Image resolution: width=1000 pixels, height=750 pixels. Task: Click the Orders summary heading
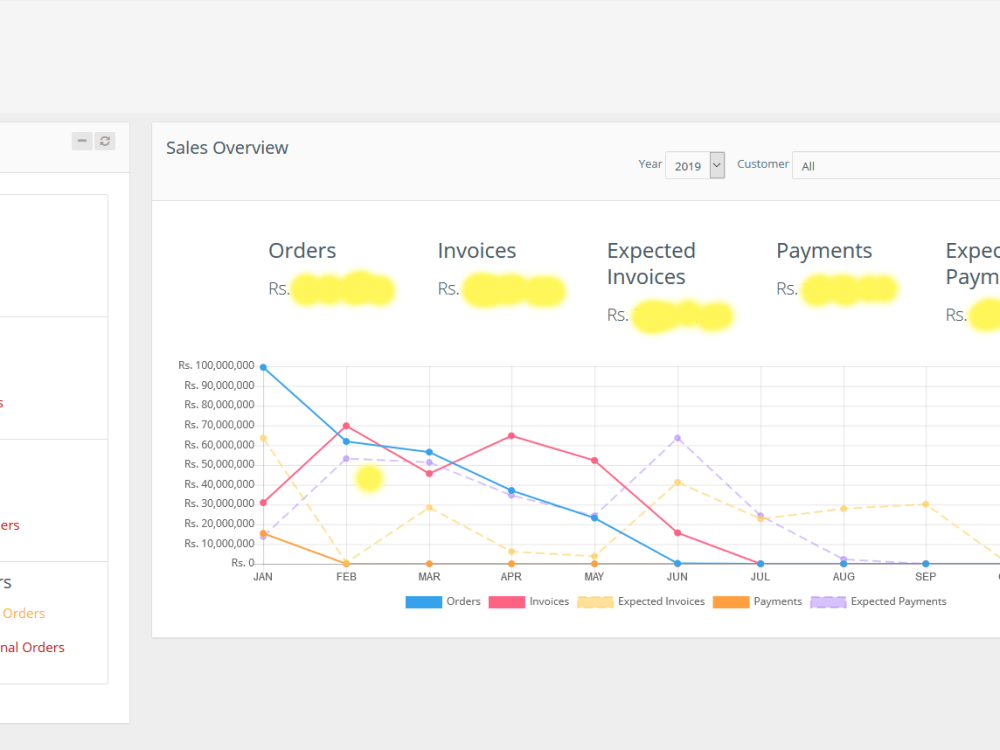(302, 251)
